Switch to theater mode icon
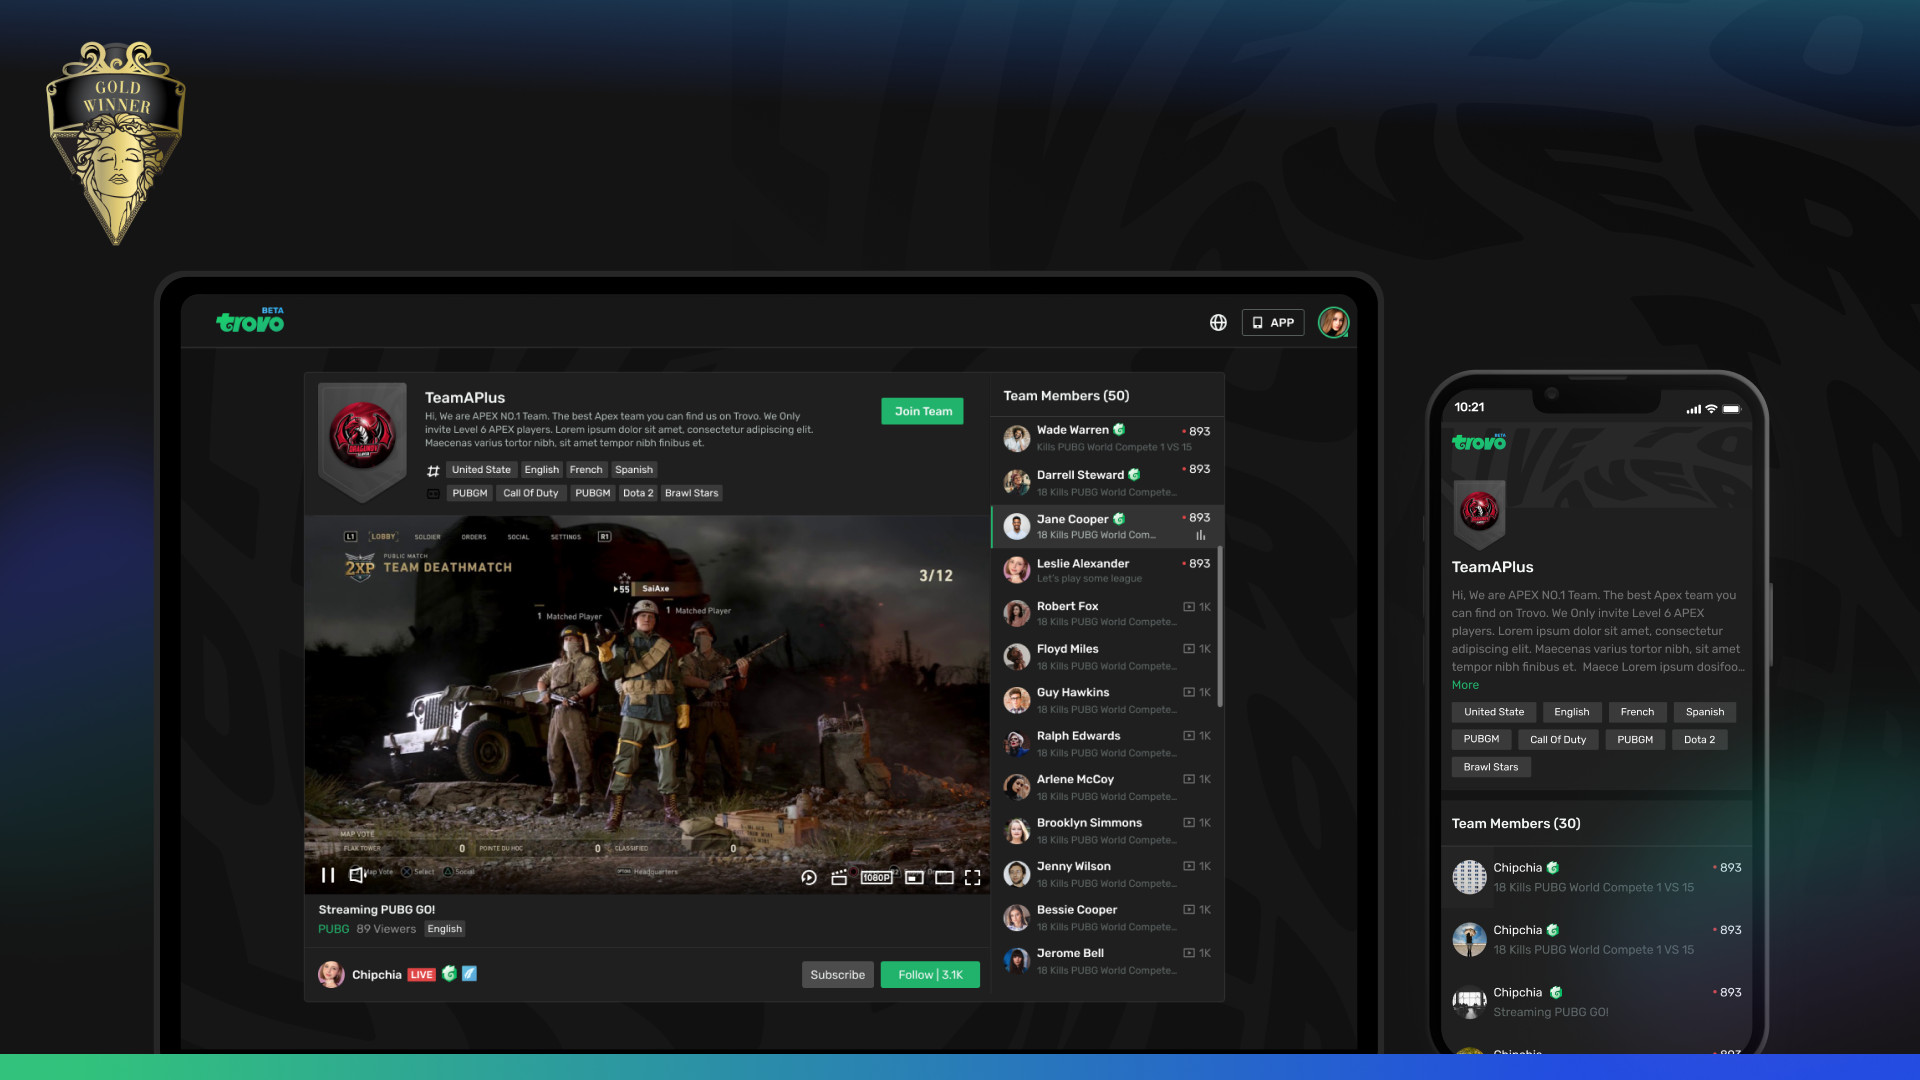This screenshot has height=1080, width=1920. pyautogui.click(x=944, y=878)
